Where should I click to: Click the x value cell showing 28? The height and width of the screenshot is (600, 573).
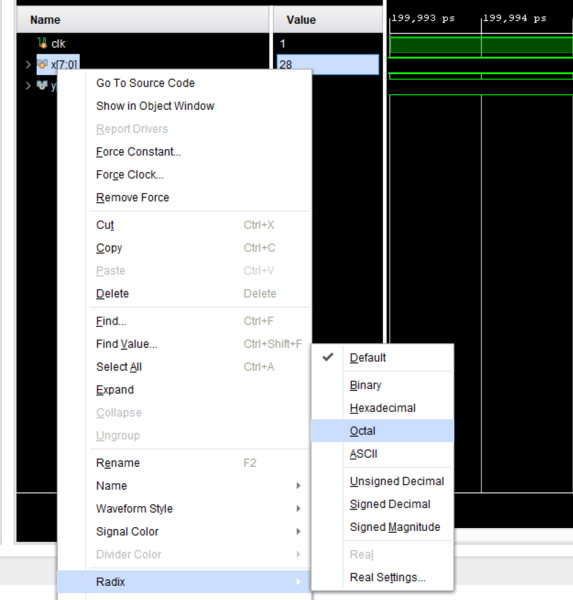point(328,64)
